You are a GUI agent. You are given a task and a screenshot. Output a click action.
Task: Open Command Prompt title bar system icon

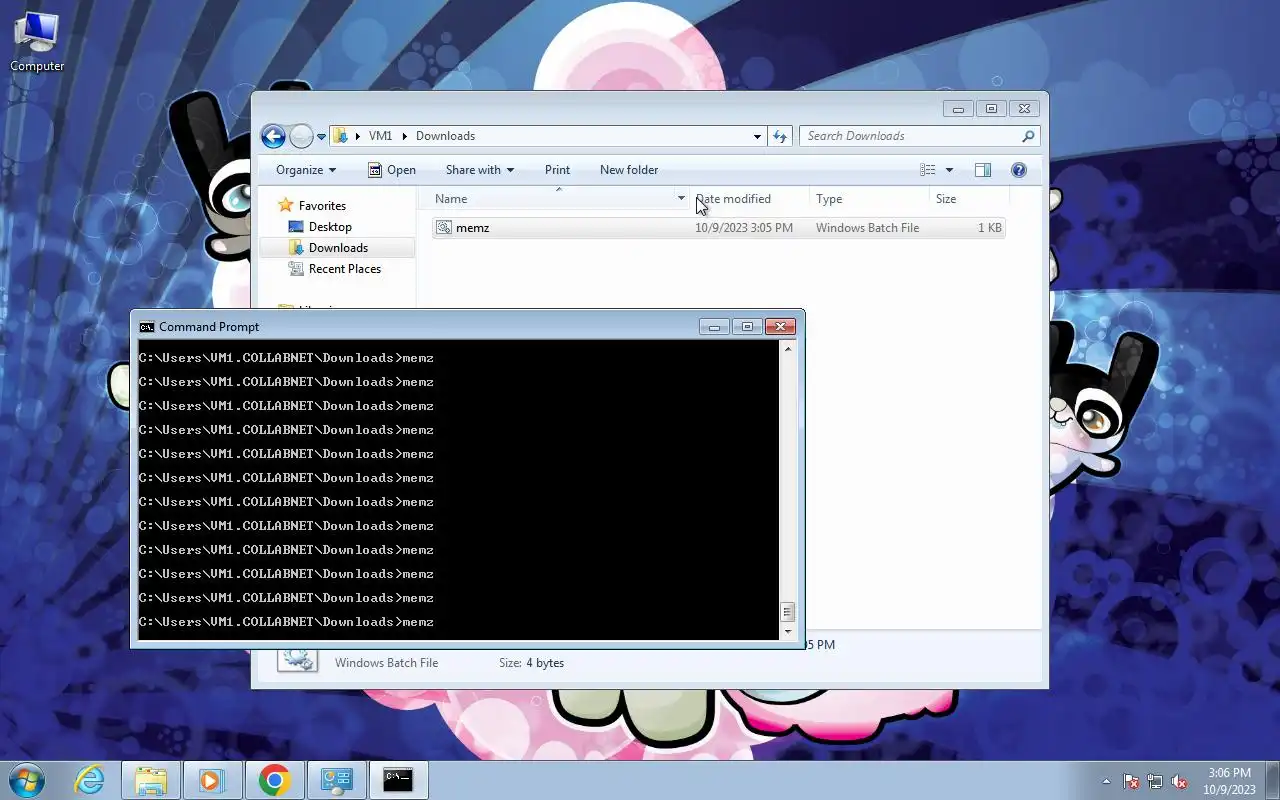click(147, 327)
